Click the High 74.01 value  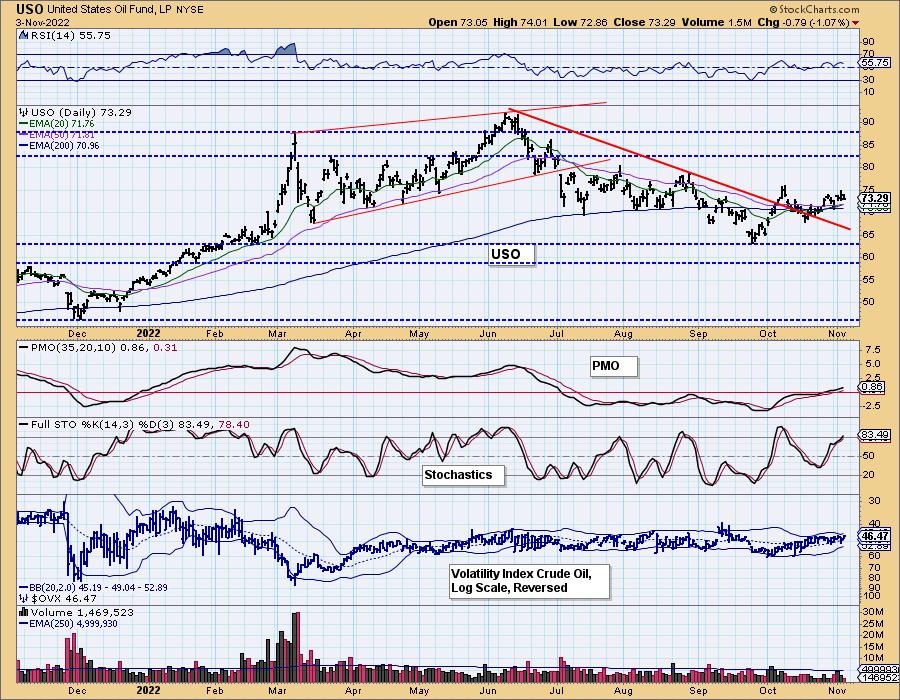(521, 22)
